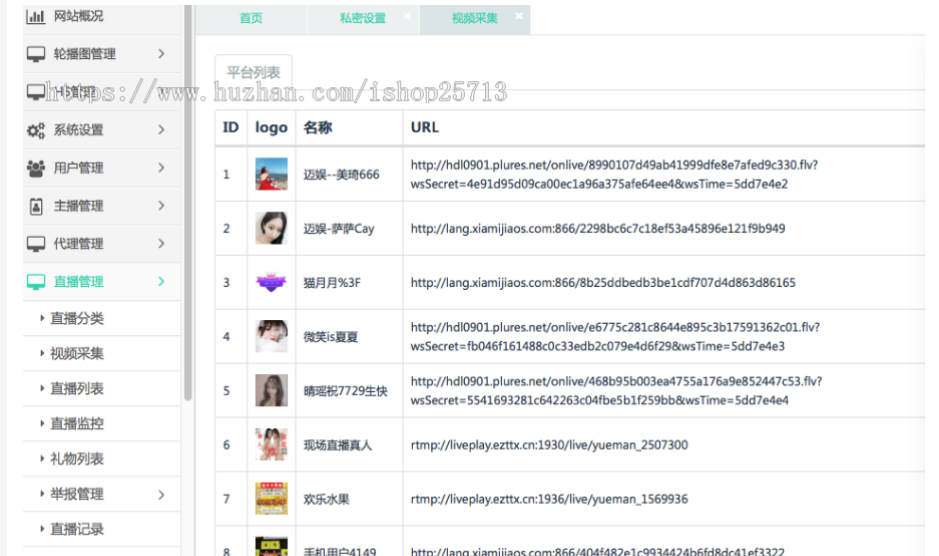Click the URL ending yueman_1569936

(x=549, y=499)
